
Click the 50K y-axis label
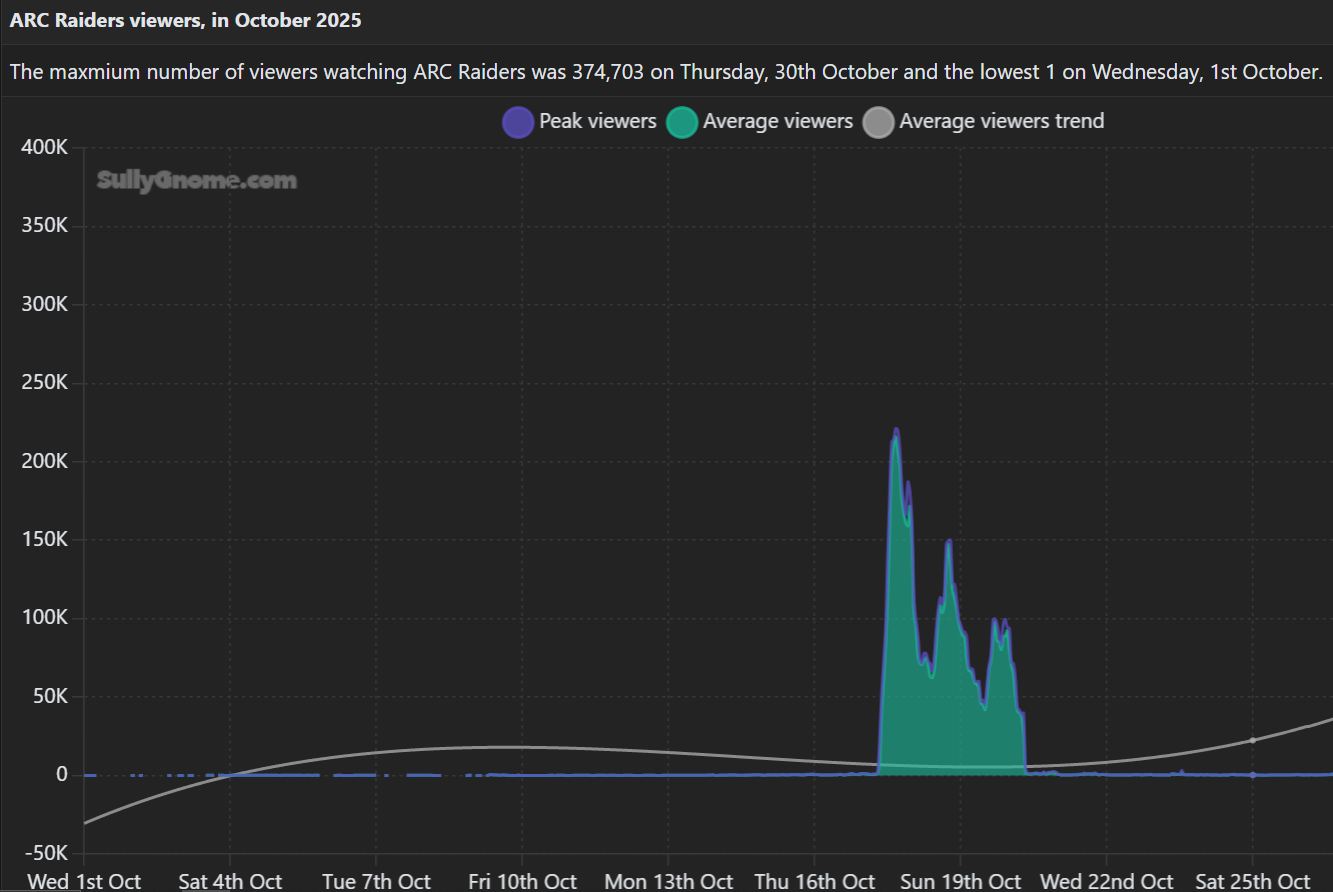49,697
